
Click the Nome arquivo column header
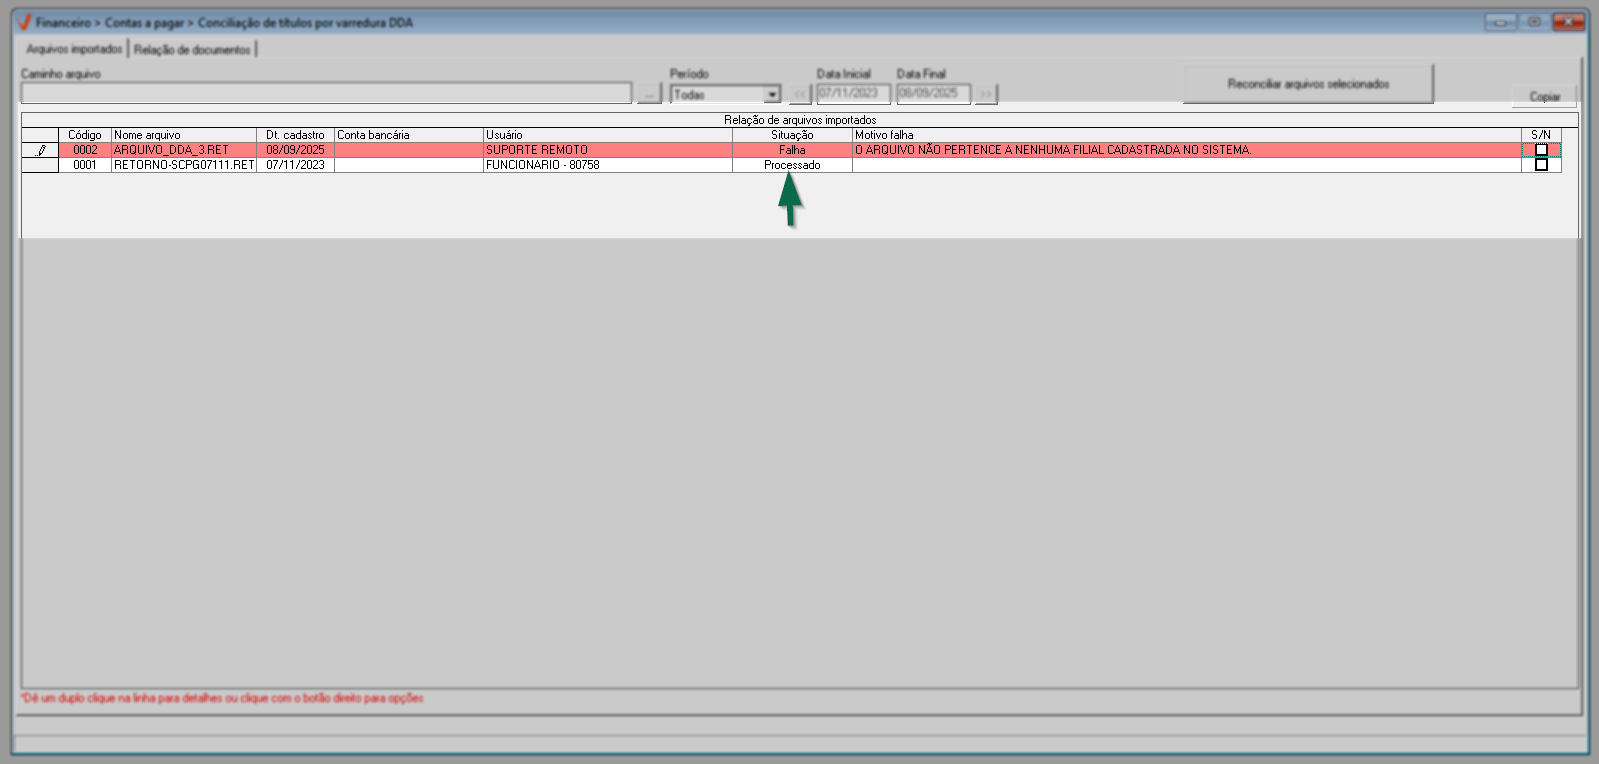pyautogui.click(x=184, y=135)
